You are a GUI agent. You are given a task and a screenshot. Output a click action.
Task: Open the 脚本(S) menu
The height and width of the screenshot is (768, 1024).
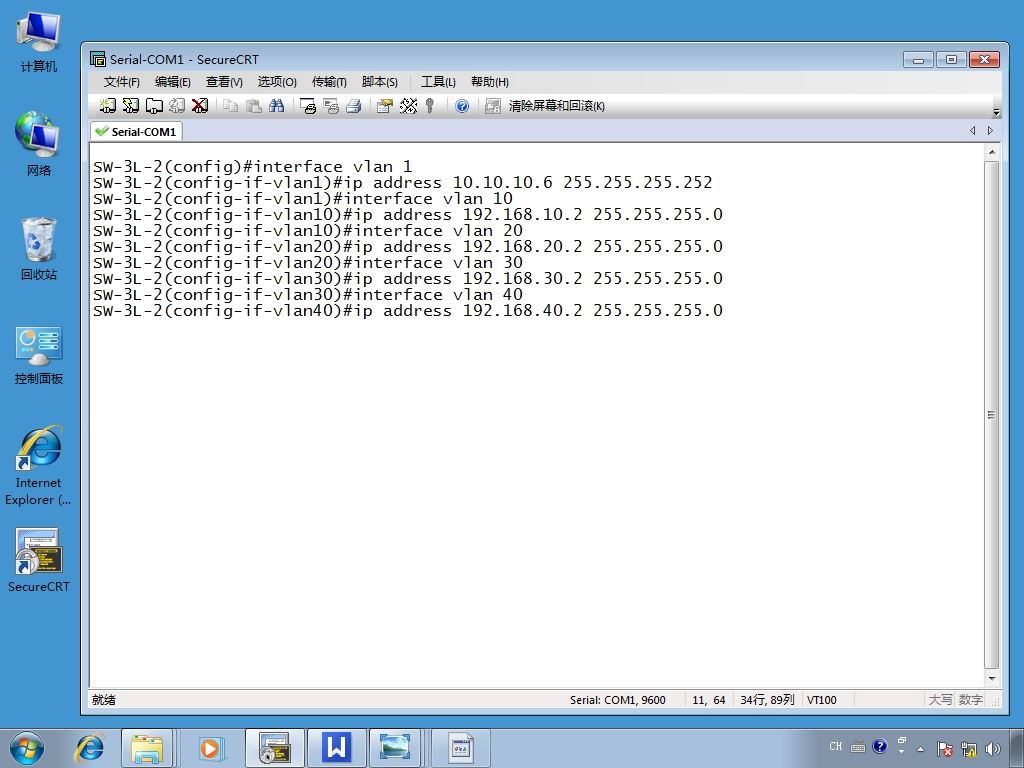[x=379, y=82]
